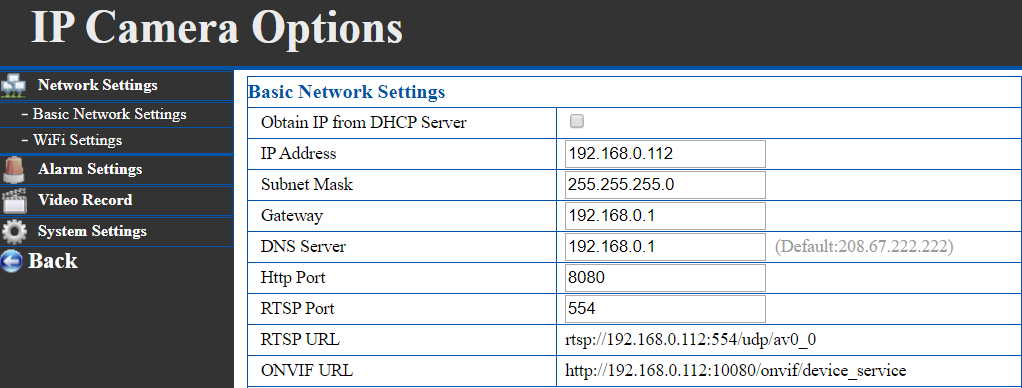Click the Basic Network Settings table heading

(x=346, y=92)
